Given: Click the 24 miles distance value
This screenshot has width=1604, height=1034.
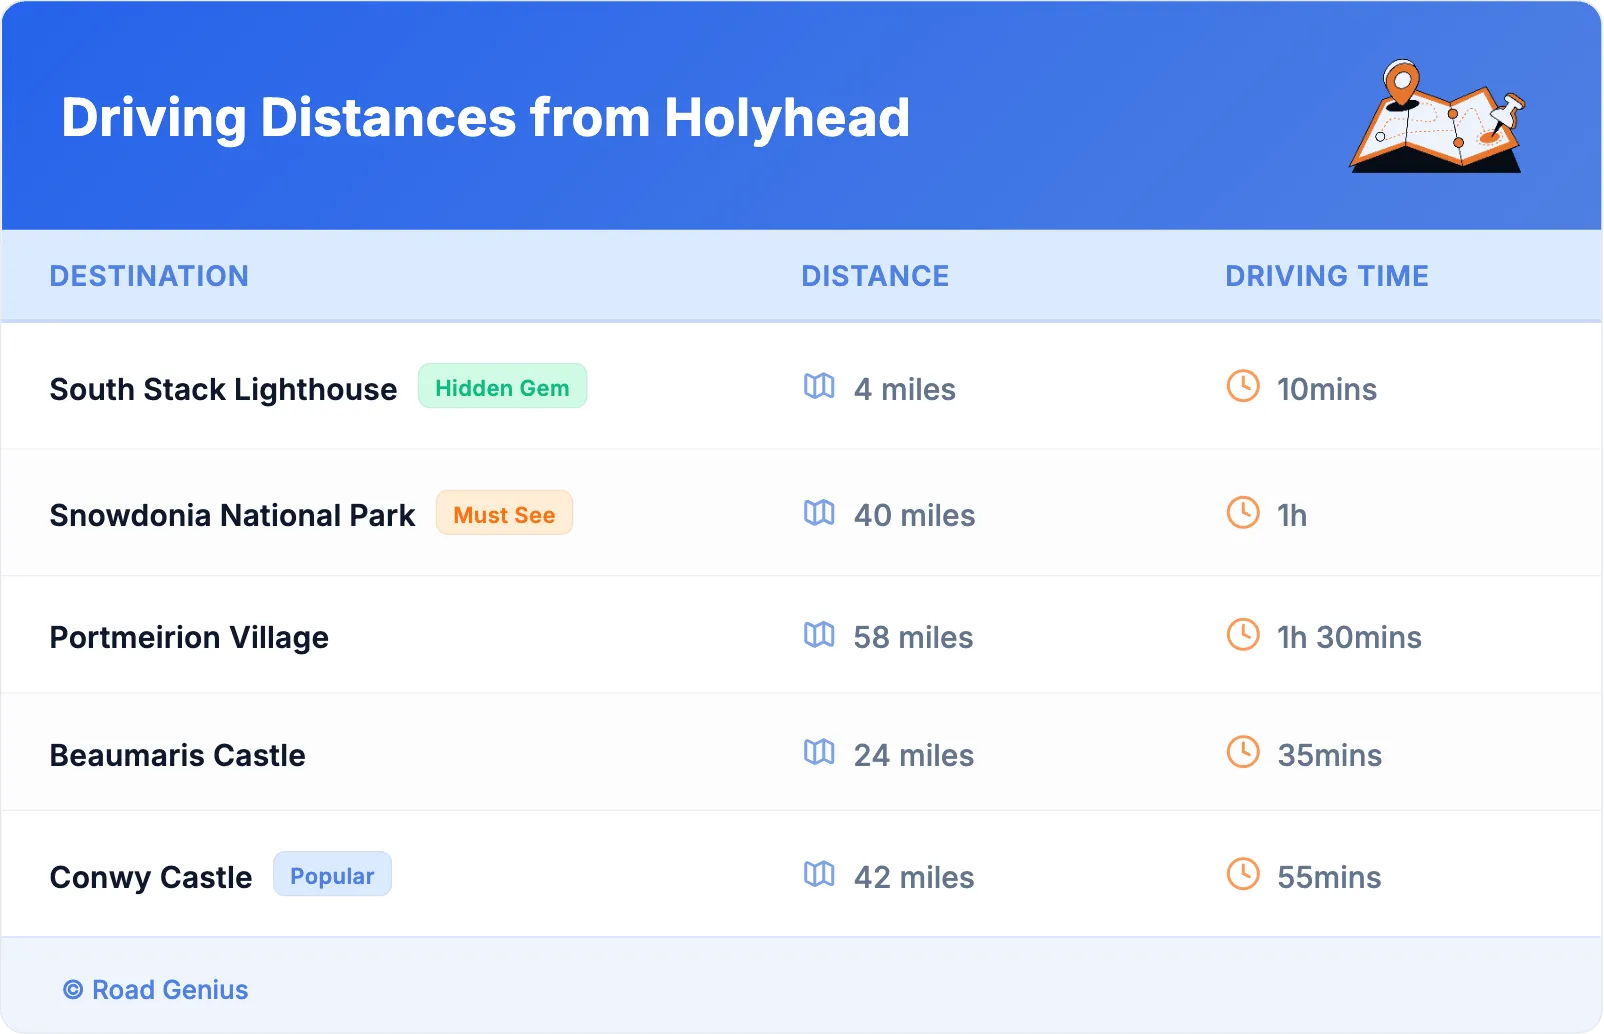Looking at the screenshot, I should click(913, 755).
